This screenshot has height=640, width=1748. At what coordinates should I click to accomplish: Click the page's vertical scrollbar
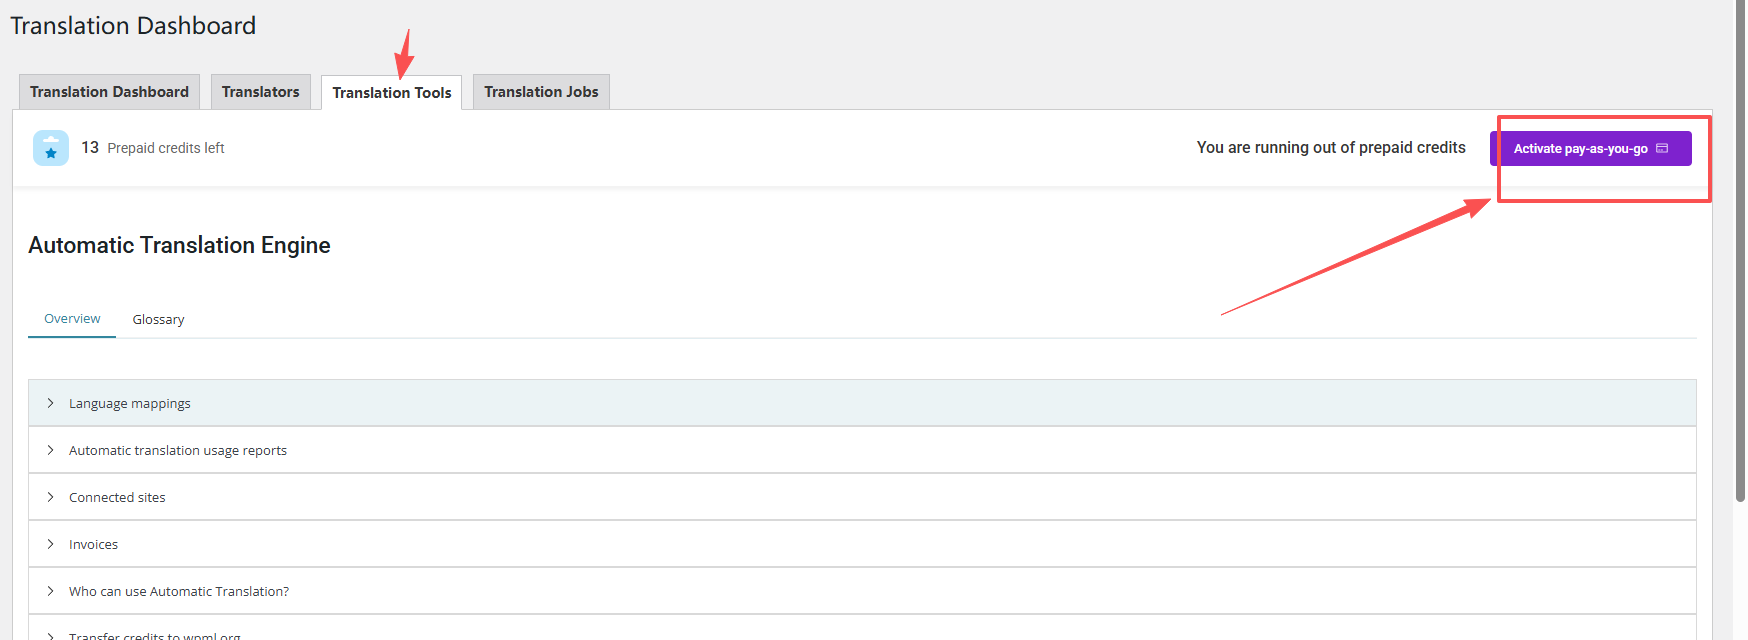(x=1740, y=250)
